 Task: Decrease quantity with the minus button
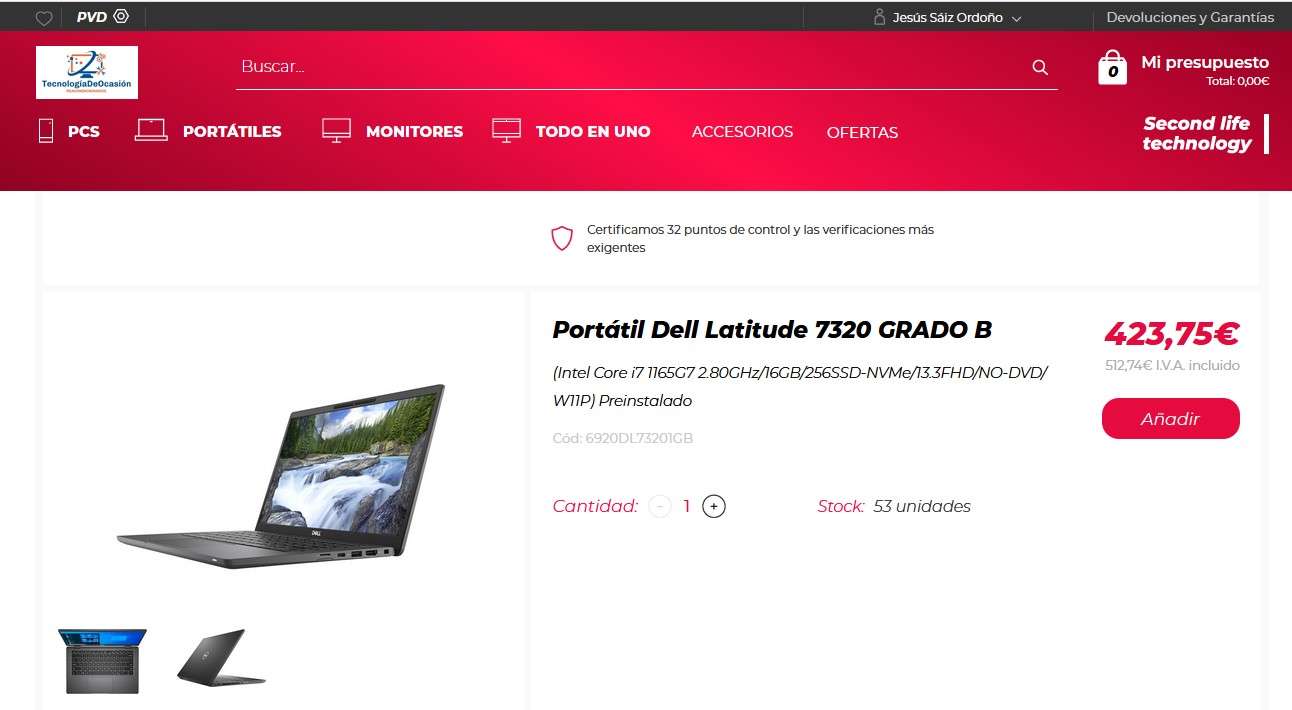coord(660,506)
